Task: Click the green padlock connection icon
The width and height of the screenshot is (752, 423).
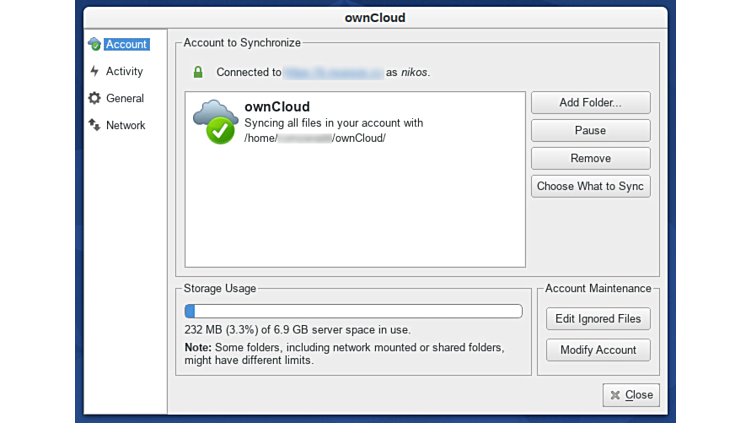Action: pyautogui.click(x=198, y=72)
